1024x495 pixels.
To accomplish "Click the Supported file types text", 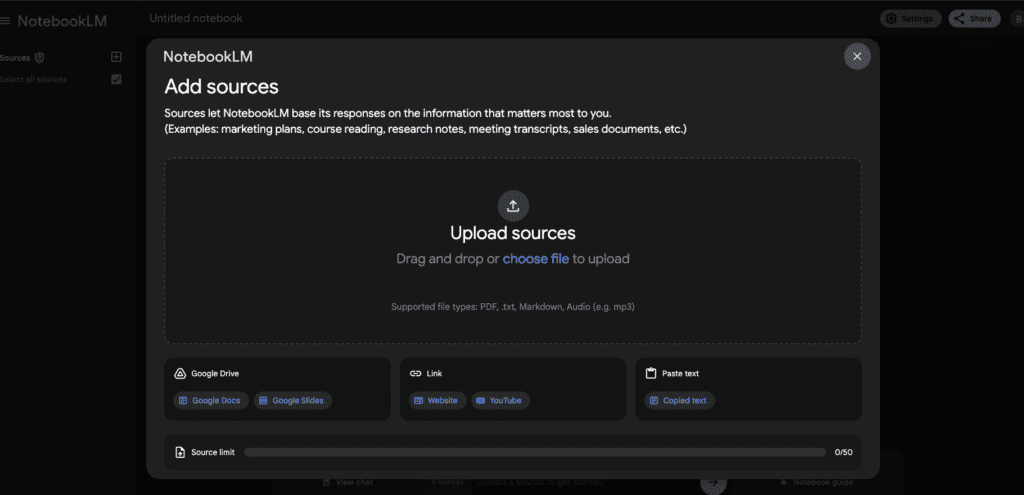I will 513,306.
